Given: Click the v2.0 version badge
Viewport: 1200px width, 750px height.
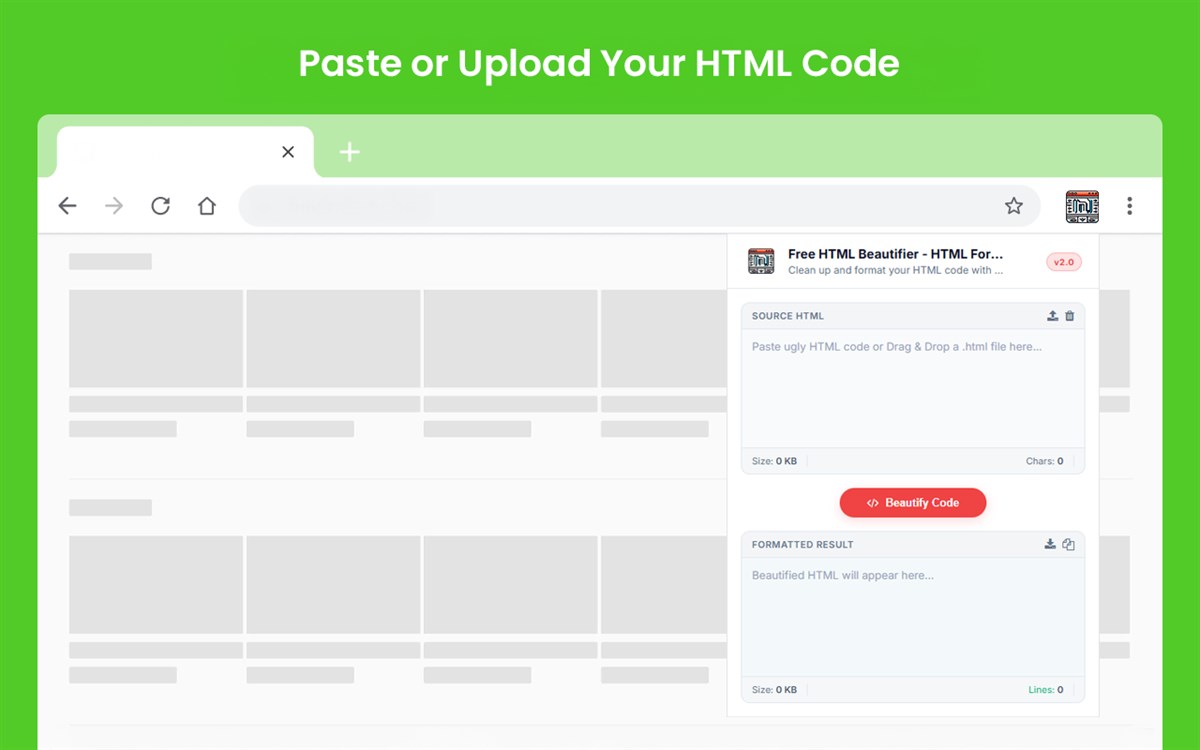Looking at the screenshot, I should click(x=1064, y=262).
